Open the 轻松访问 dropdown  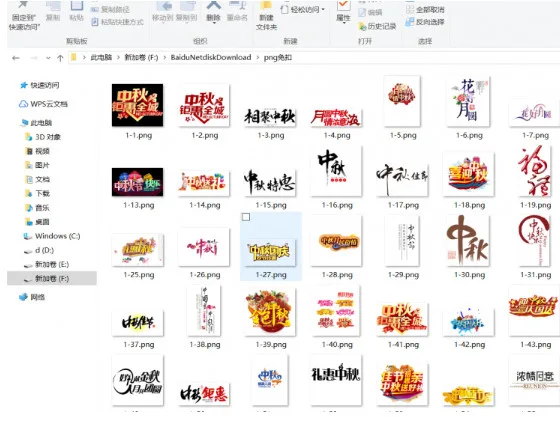click(303, 9)
